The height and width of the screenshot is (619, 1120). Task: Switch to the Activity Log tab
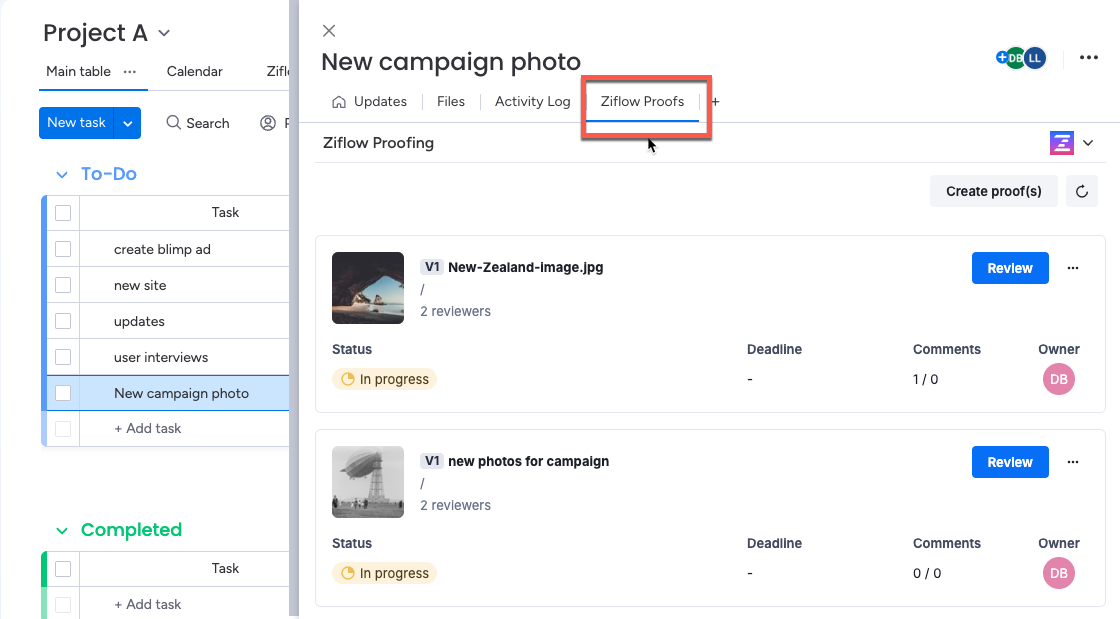point(532,102)
